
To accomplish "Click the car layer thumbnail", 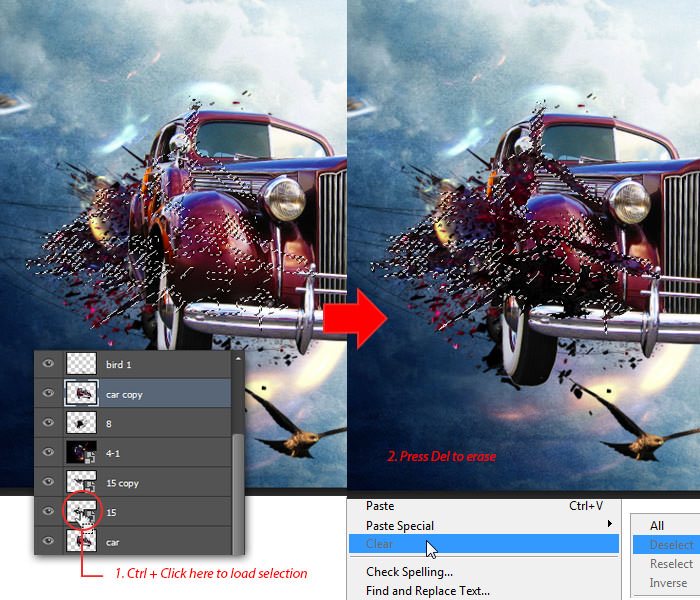I will (81, 541).
